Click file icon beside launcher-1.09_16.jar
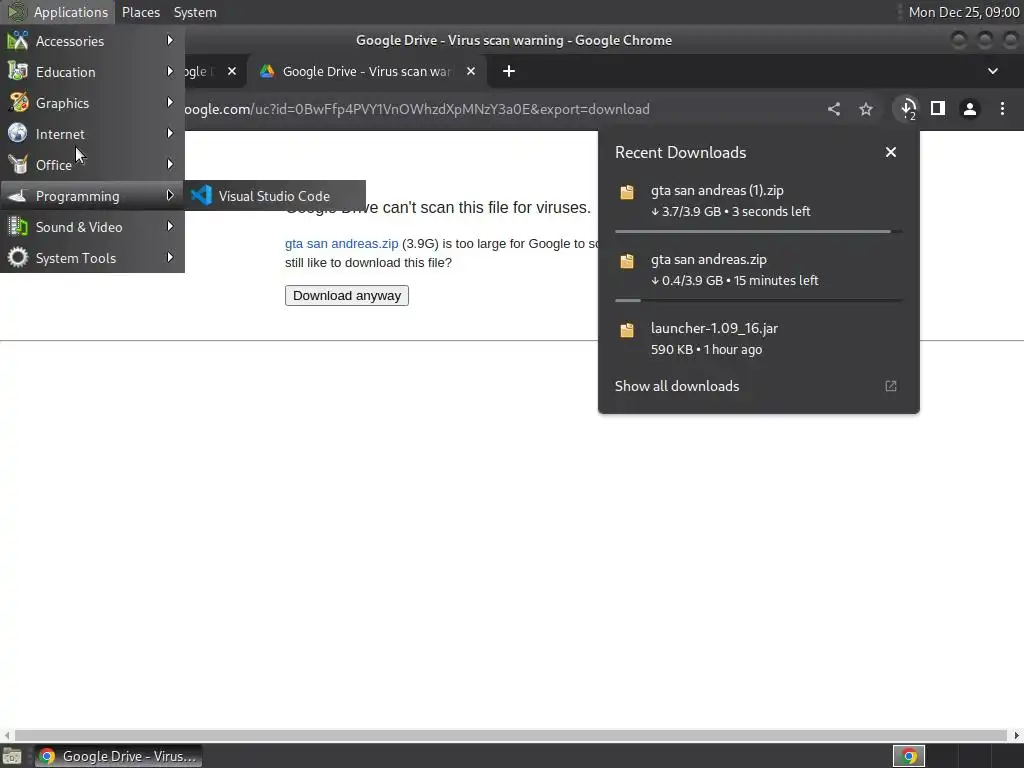Viewport: 1024px width, 768px height. [x=627, y=330]
